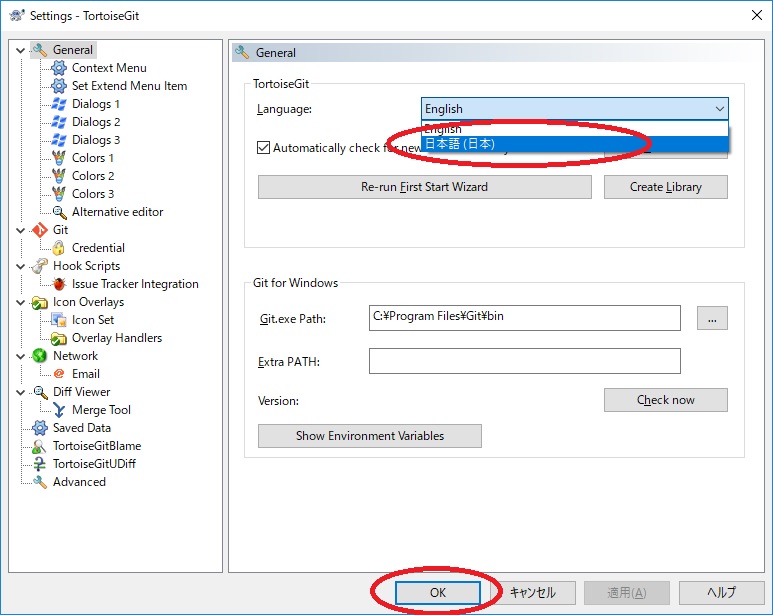Click the Colors 3 palette icon

[59, 194]
